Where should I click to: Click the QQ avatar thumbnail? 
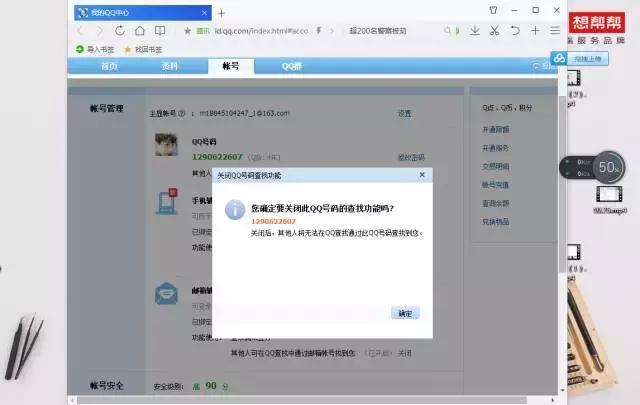(x=167, y=145)
